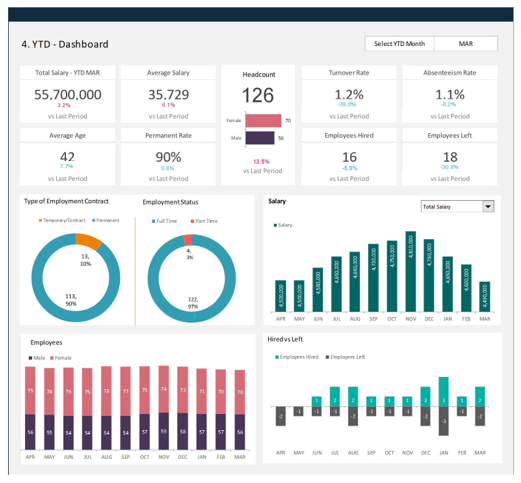Click the AUG hired bar
The height and width of the screenshot is (483, 521).
[353, 397]
